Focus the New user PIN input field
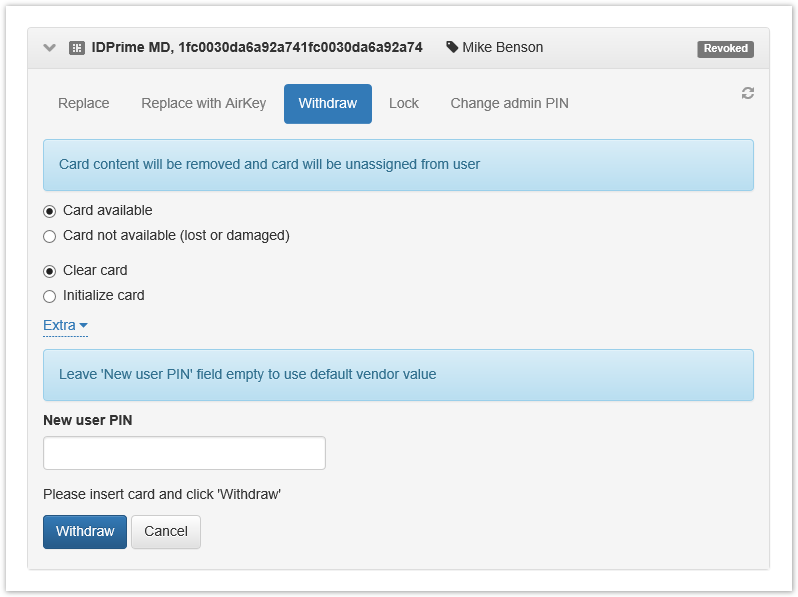 184,453
